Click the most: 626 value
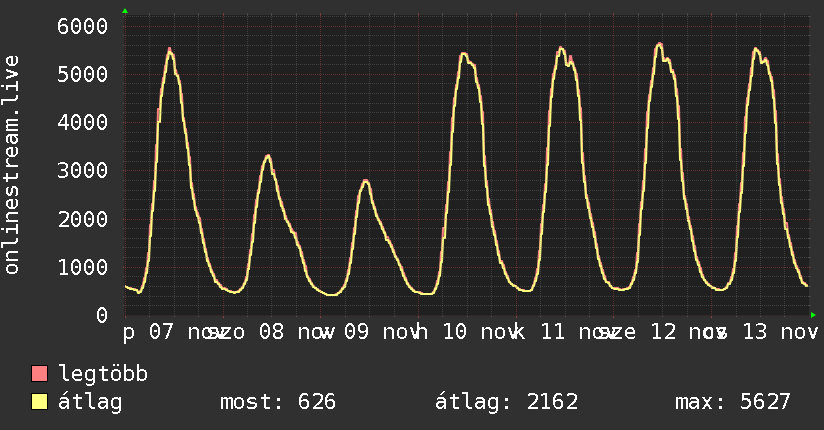Screen dimensions: 824x430 point(277,402)
